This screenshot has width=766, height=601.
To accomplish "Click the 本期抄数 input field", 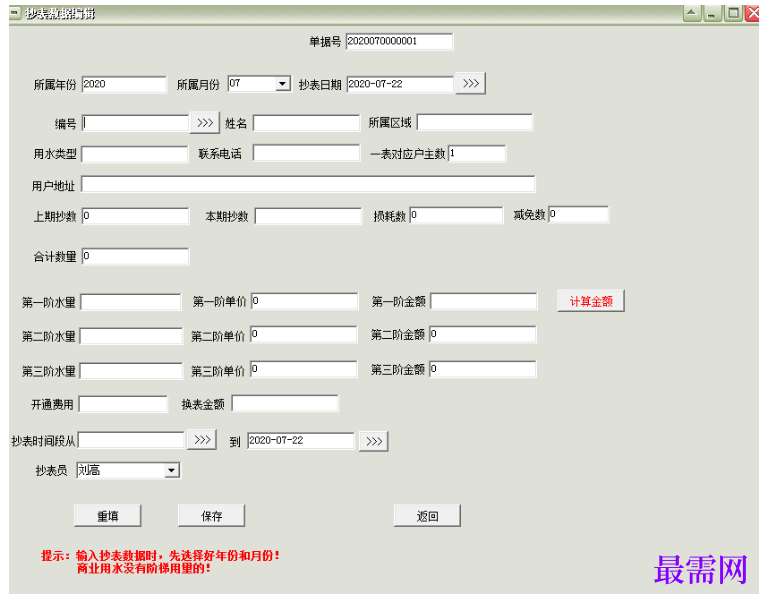I will click(308, 216).
